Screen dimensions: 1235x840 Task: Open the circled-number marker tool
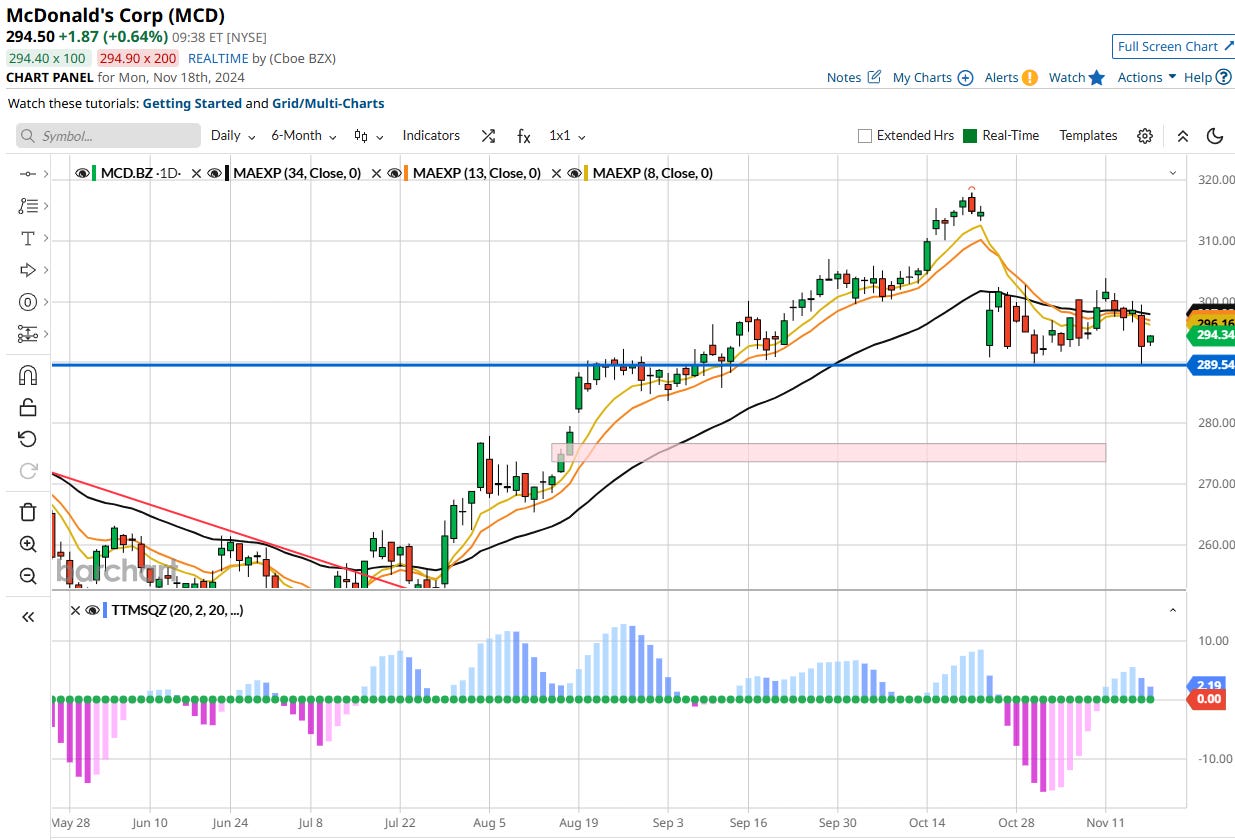click(x=28, y=302)
